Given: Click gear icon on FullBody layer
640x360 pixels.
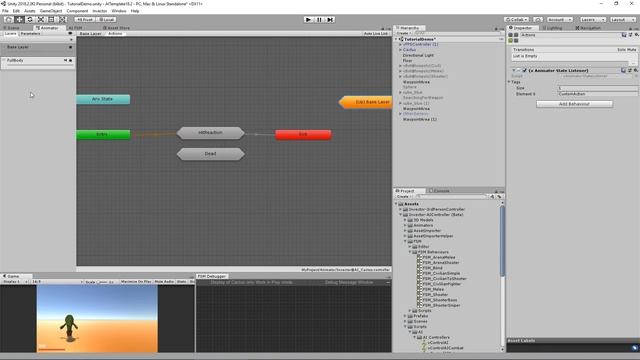Looking at the screenshot, I should point(71,60).
